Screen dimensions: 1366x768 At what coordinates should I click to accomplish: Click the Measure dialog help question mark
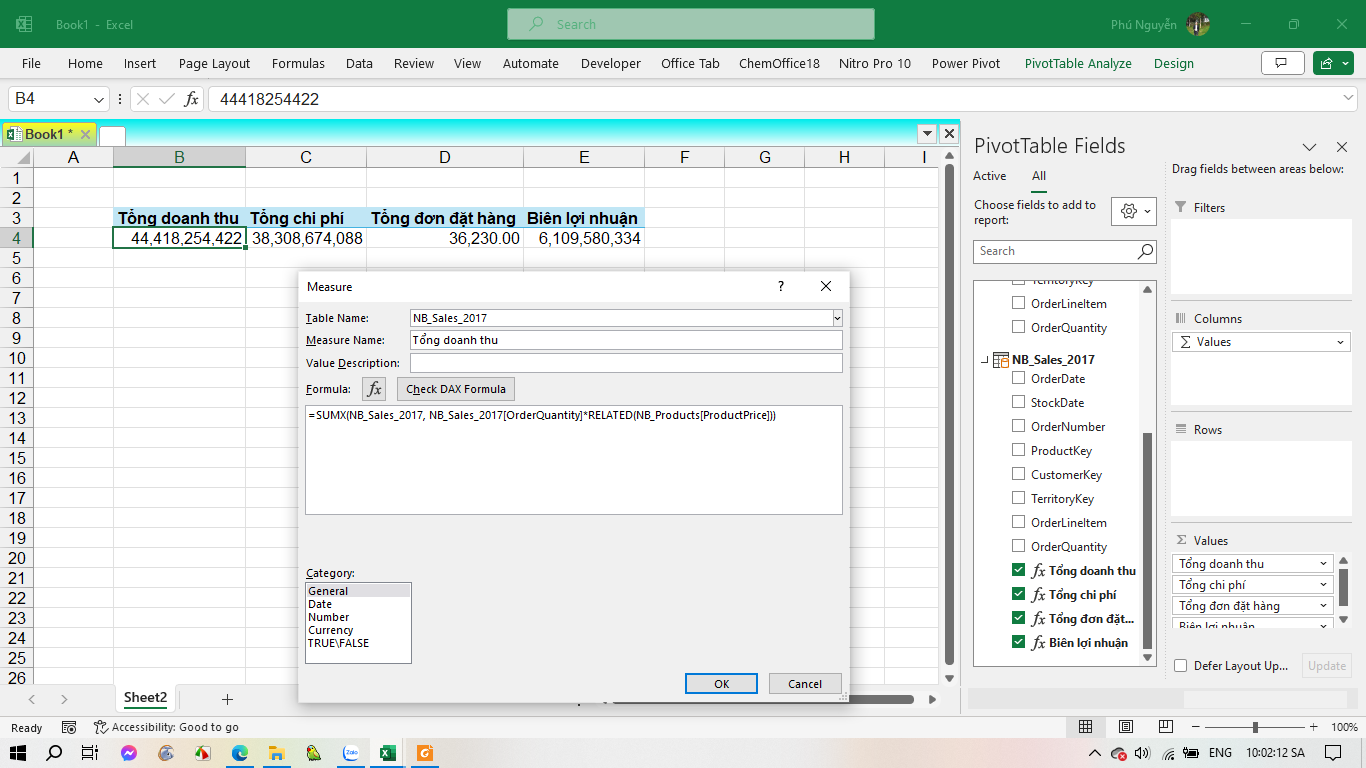click(x=781, y=286)
